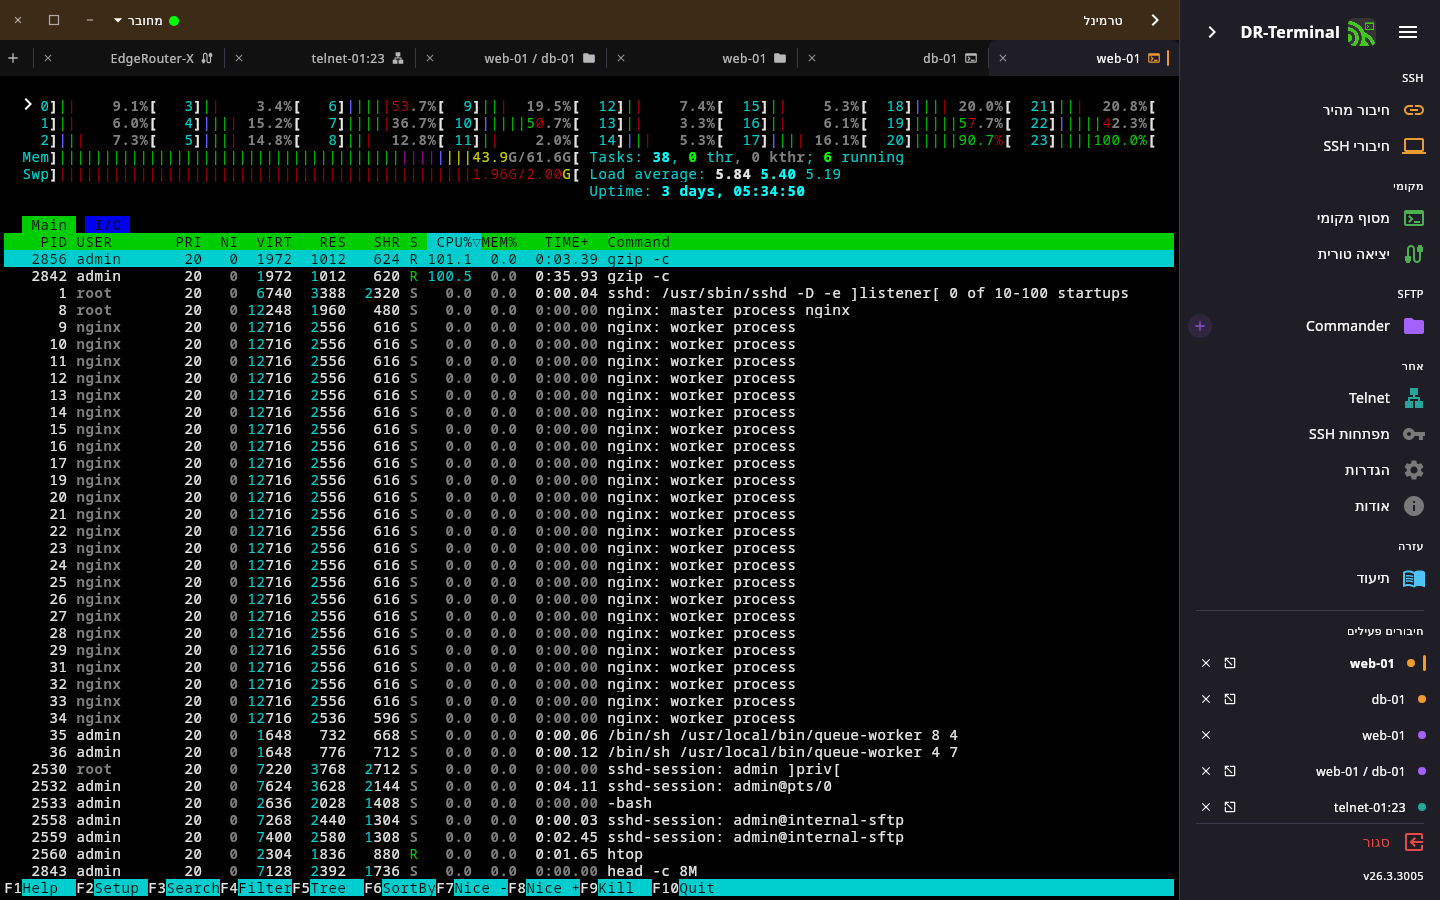1440x900 pixels.
Task: Close web-01 / db-01 connection in sidebar list
Action: coord(1206,771)
